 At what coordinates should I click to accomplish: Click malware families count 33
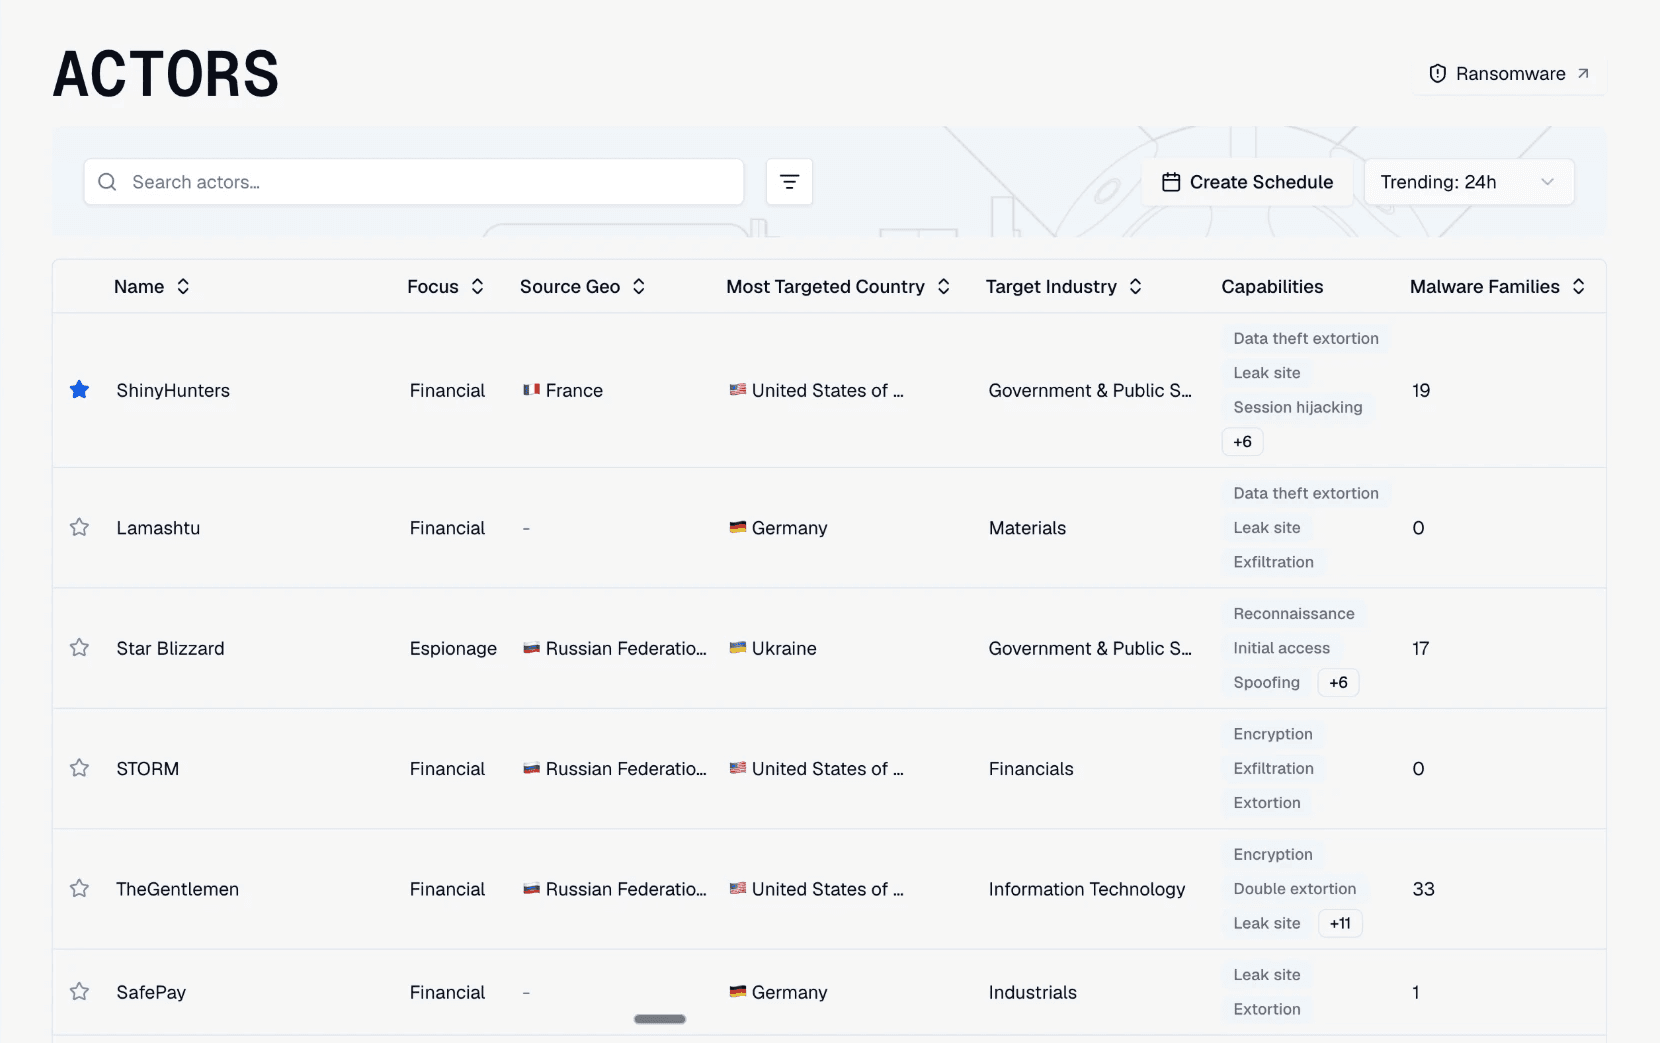coord(1423,889)
